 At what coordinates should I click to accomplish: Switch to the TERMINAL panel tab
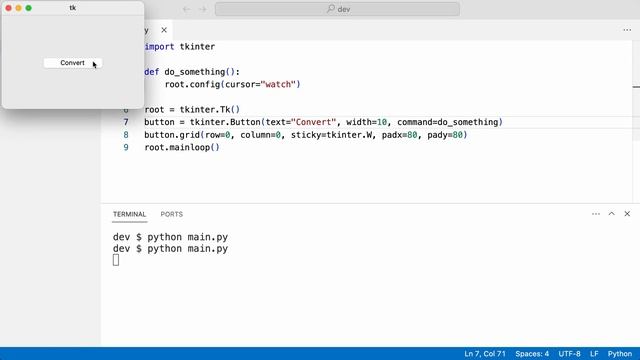(x=129, y=214)
